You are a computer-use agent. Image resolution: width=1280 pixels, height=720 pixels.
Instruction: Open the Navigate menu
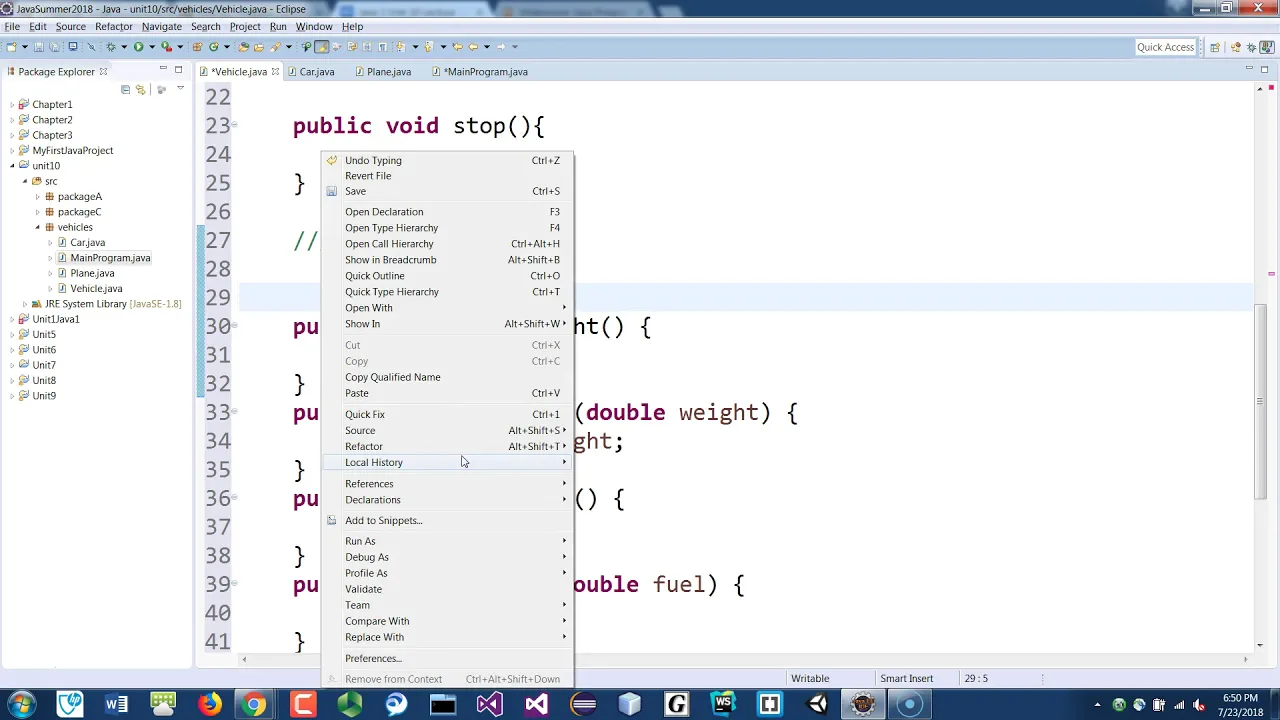pos(162,27)
